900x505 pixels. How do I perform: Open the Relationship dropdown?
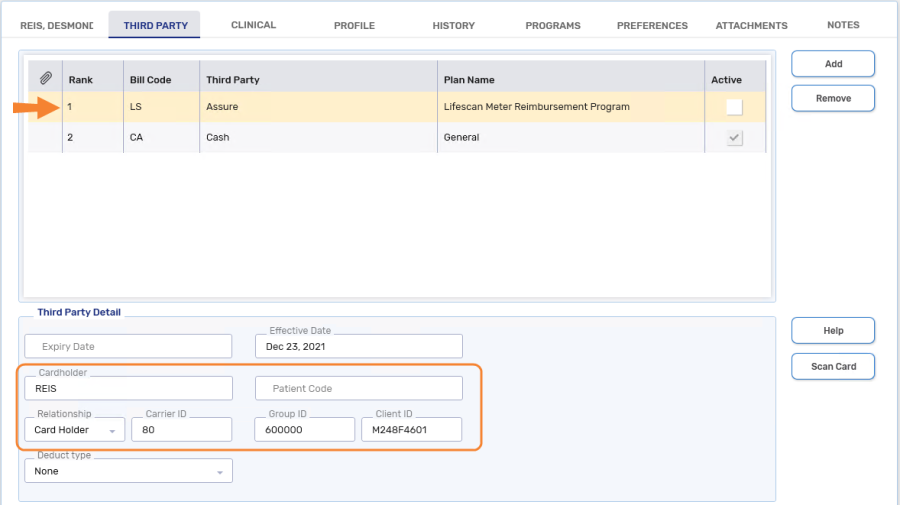(x=75, y=430)
